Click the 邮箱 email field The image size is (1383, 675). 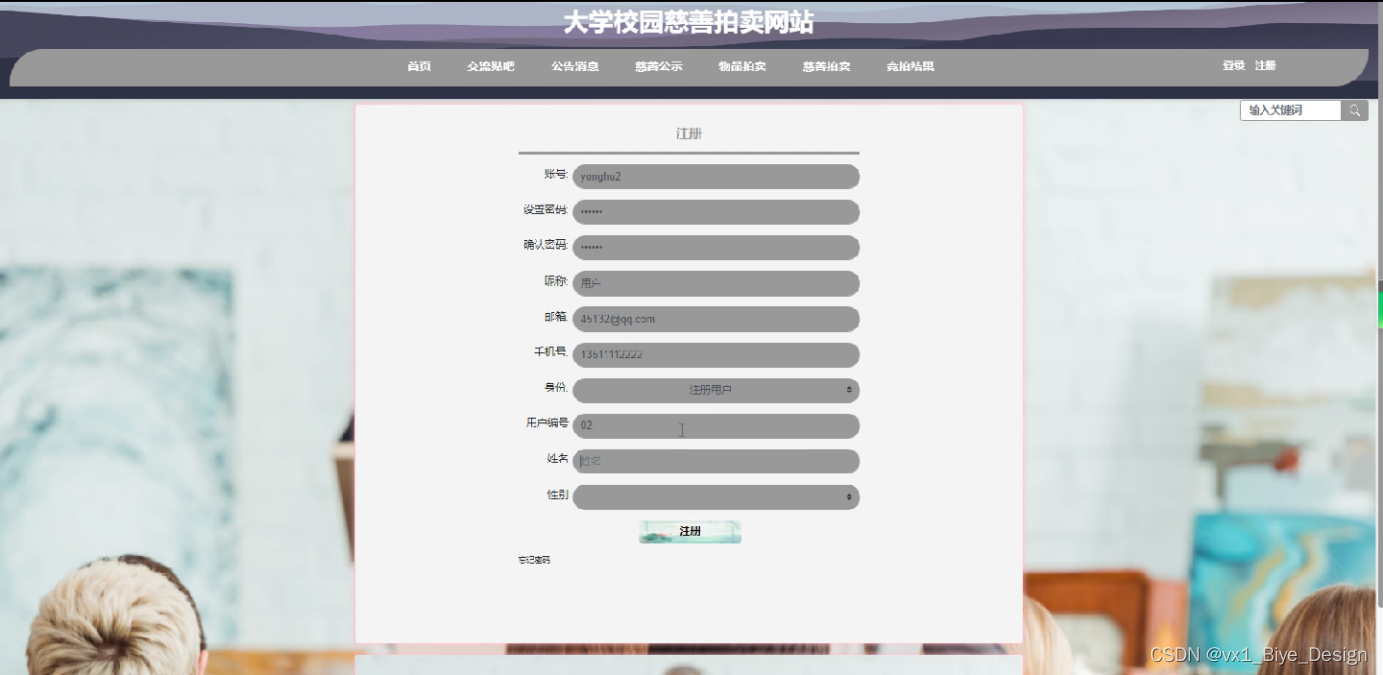tap(716, 319)
